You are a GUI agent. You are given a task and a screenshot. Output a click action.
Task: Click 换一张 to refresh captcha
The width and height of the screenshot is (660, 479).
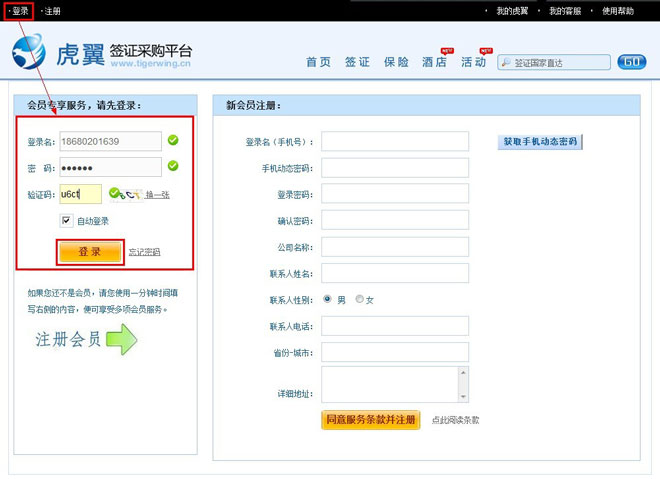[x=157, y=194]
